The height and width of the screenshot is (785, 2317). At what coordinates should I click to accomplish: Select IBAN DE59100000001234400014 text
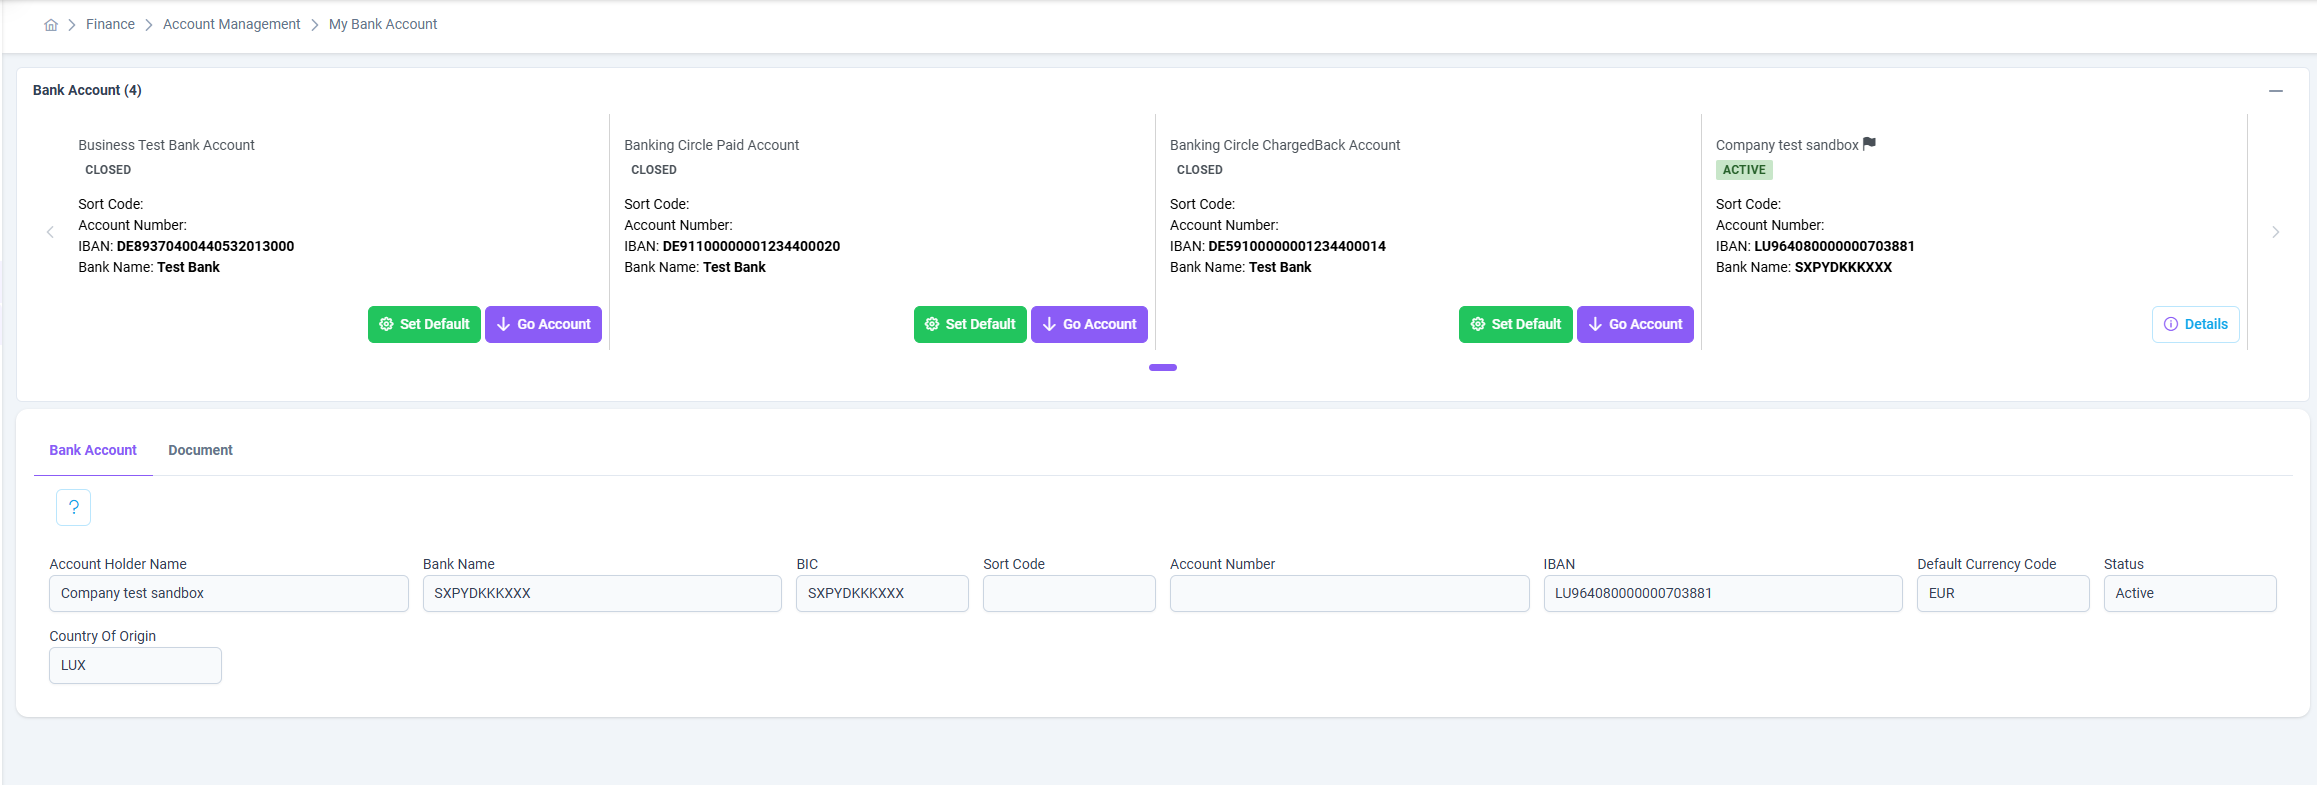click(x=1297, y=246)
